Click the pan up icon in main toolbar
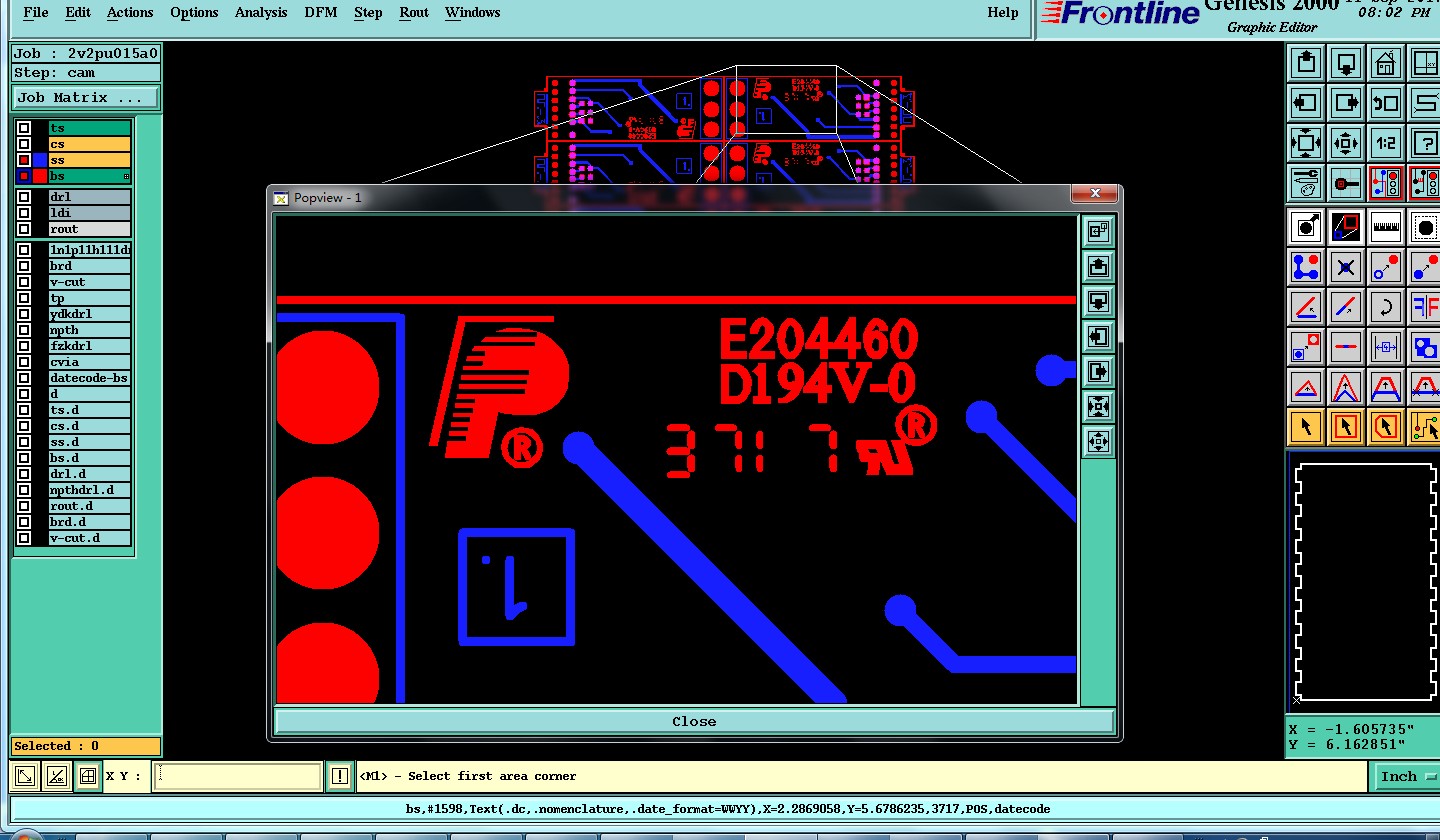 coord(1306,63)
